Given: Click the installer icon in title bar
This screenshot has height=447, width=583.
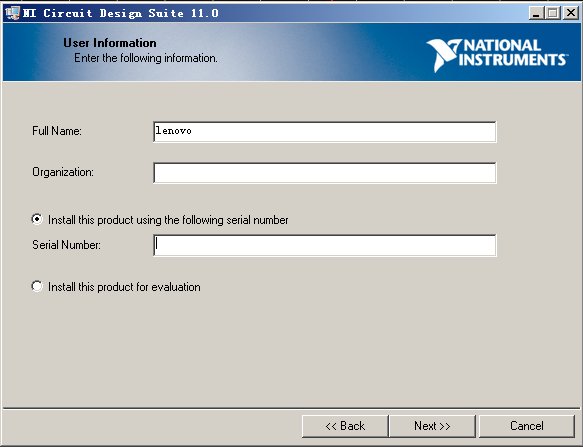Looking at the screenshot, I should [12, 13].
